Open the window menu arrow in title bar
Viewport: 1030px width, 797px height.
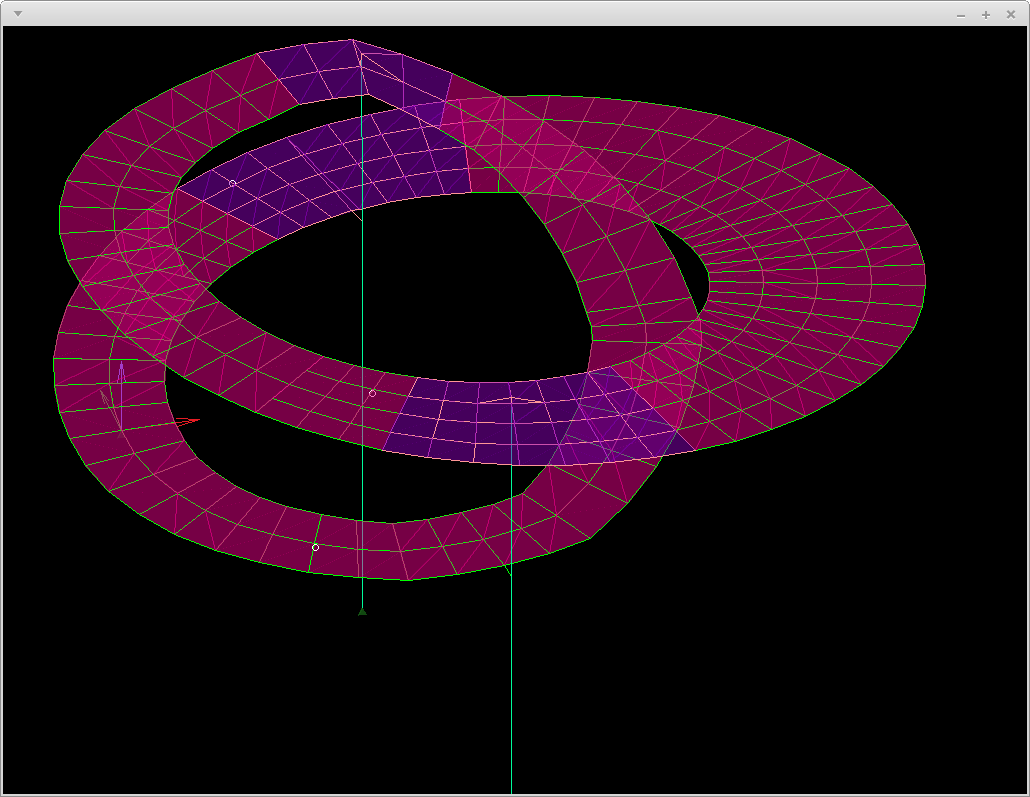point(17,13)
